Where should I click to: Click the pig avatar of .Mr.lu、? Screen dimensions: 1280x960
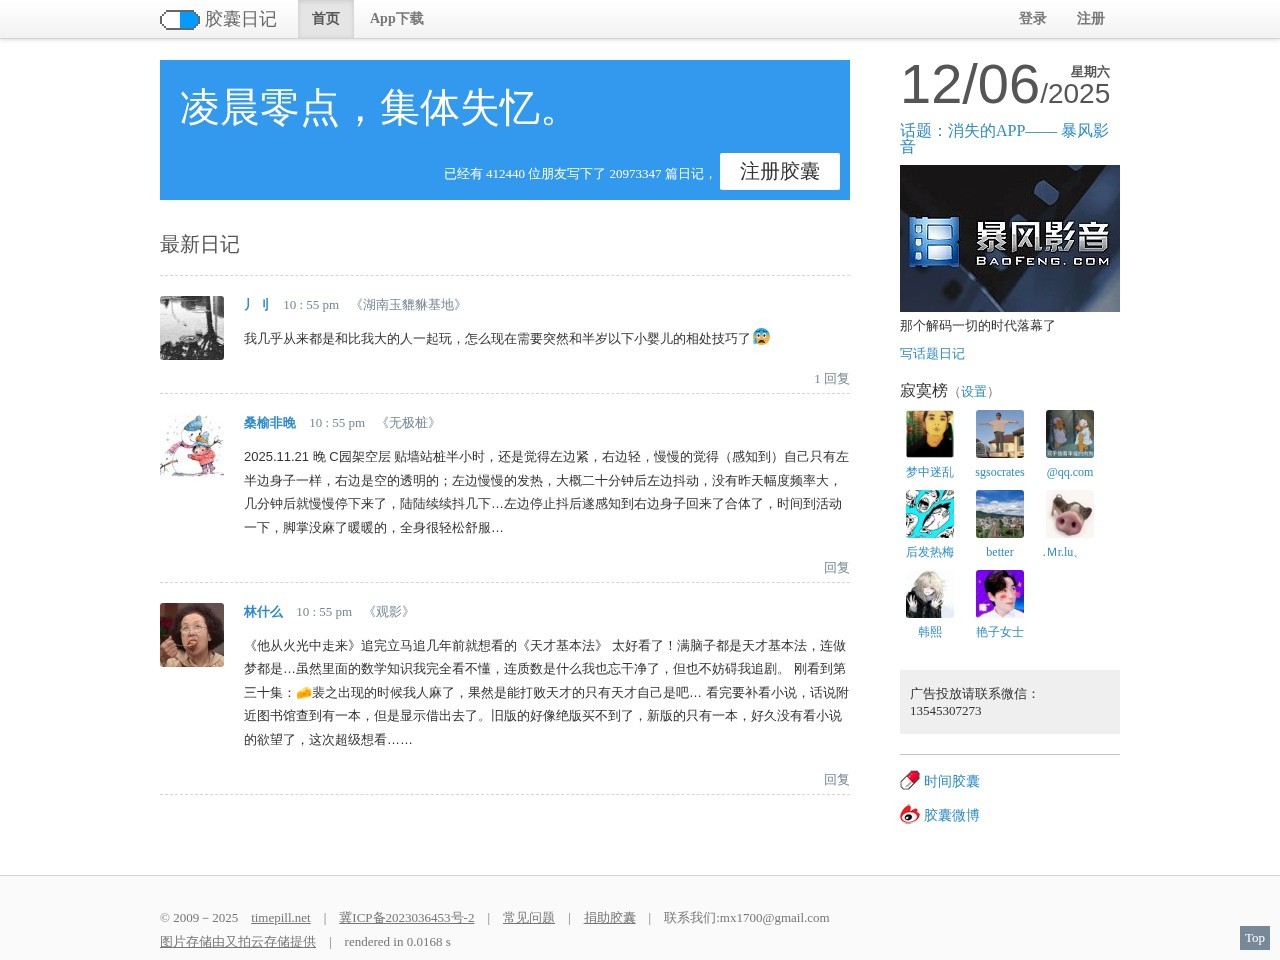1070,514
